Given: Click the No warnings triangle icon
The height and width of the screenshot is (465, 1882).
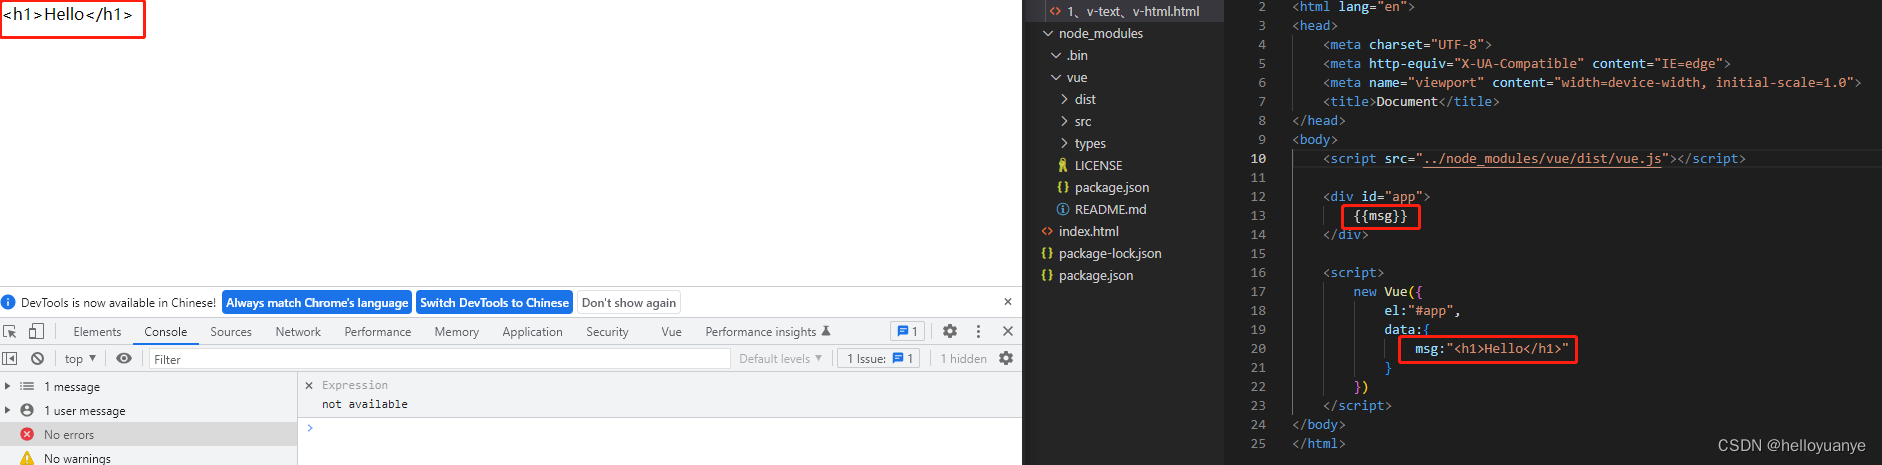Looking at the screenshot, I should click(x=27, y=458).
